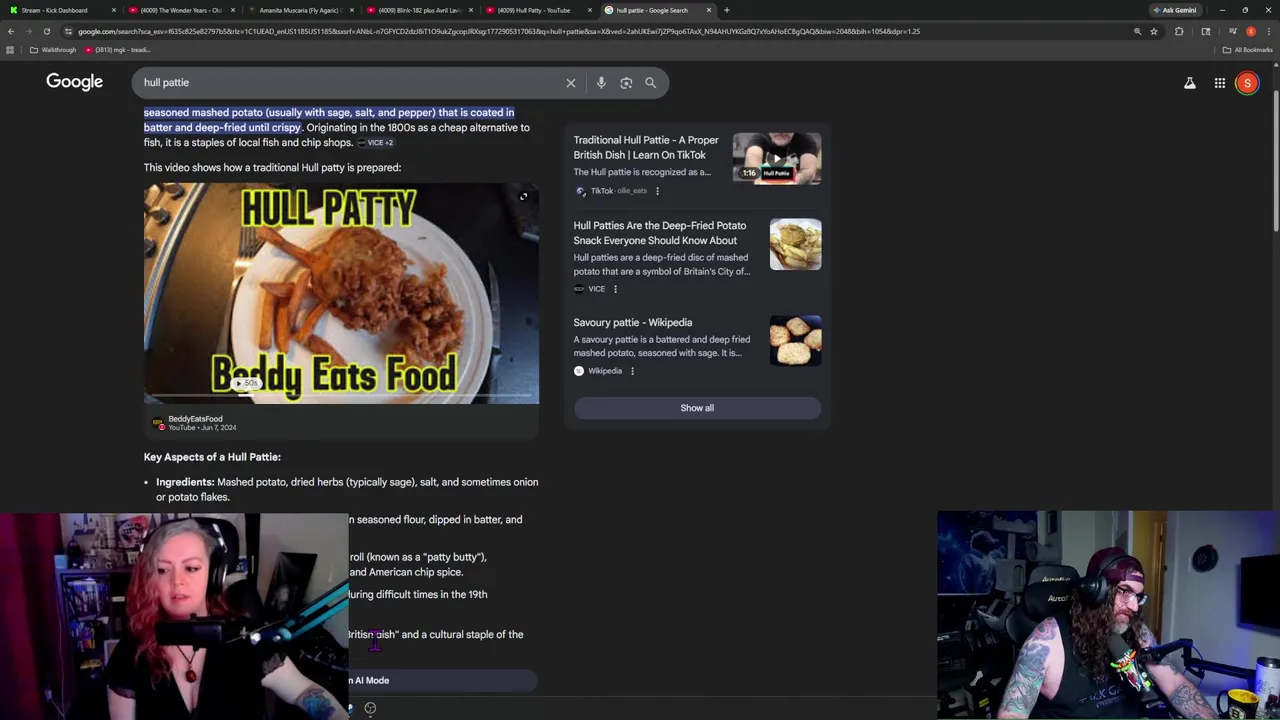The height and width of the screenshot is (720, 1280).
Task: Open Google account avatar on the page
Action: click(1247, 83)
